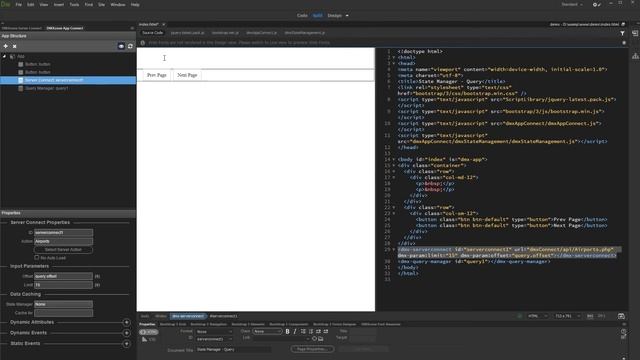
Task: Apply italic formatting
Action: pos(295,331)
